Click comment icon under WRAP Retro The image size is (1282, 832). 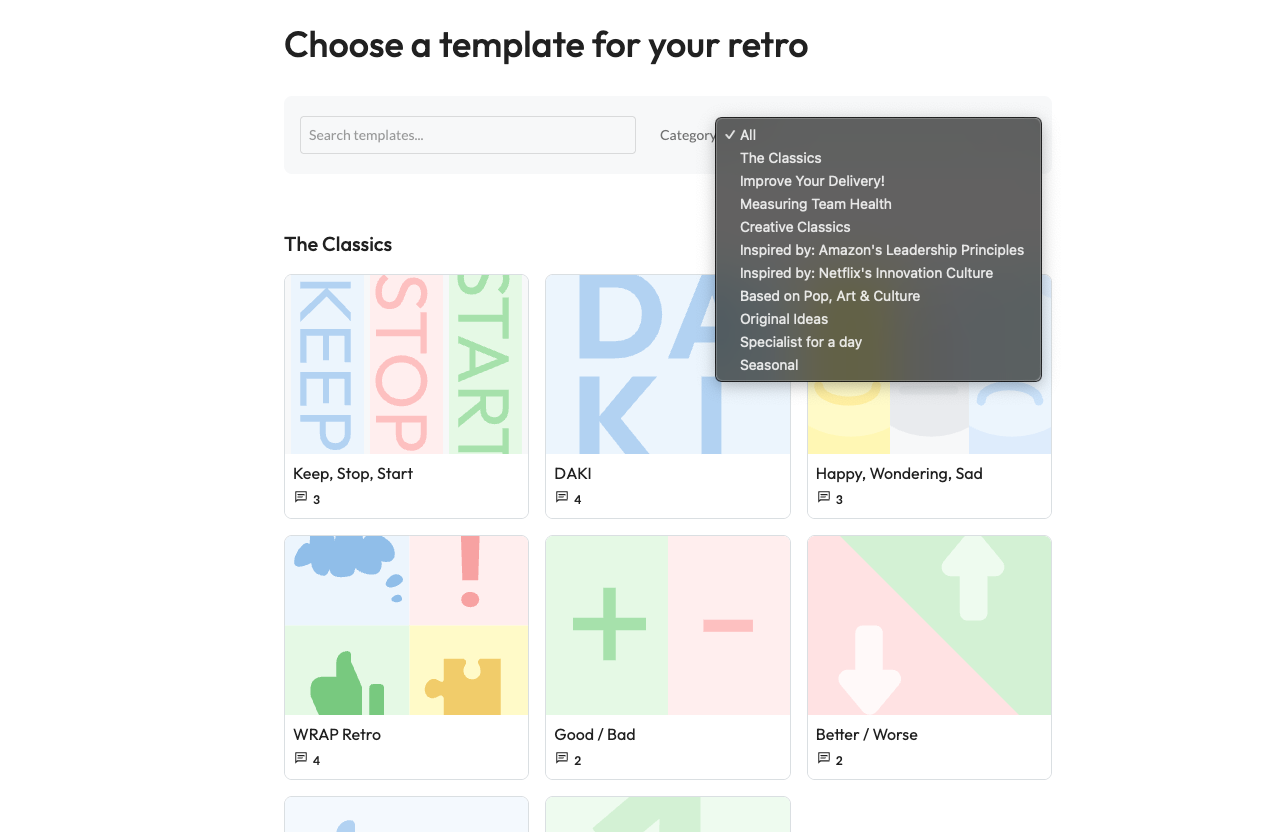(x=300, y=758)
